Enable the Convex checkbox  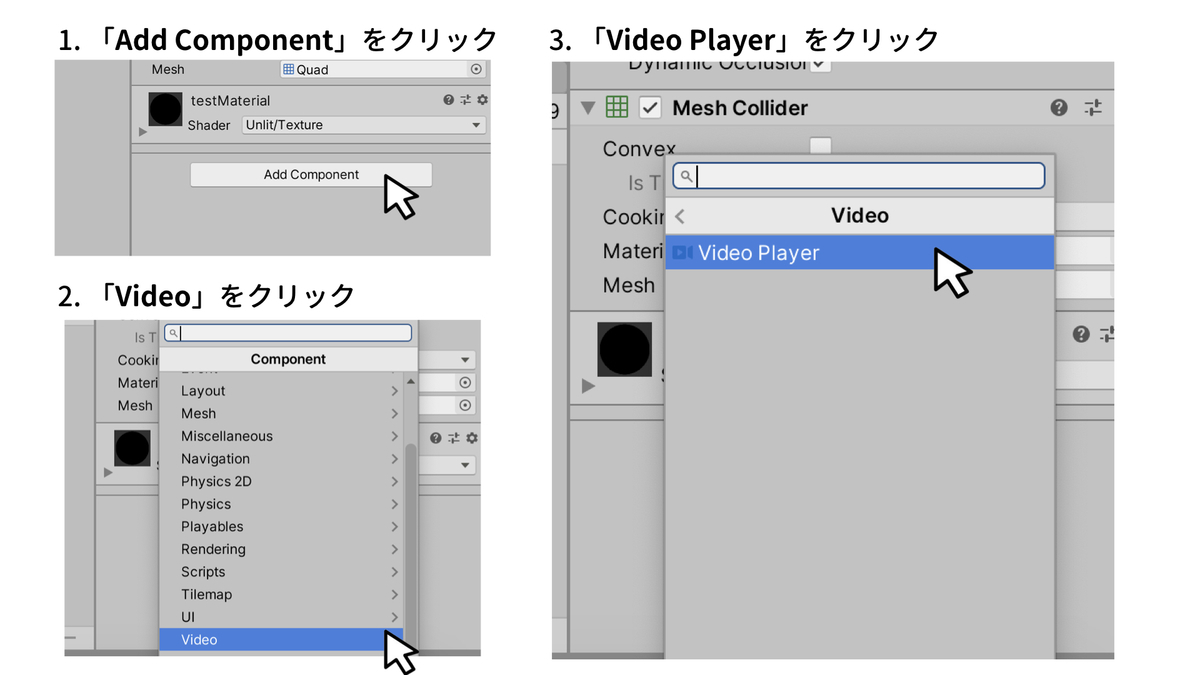pyautogui.click(x=820, y=147)
